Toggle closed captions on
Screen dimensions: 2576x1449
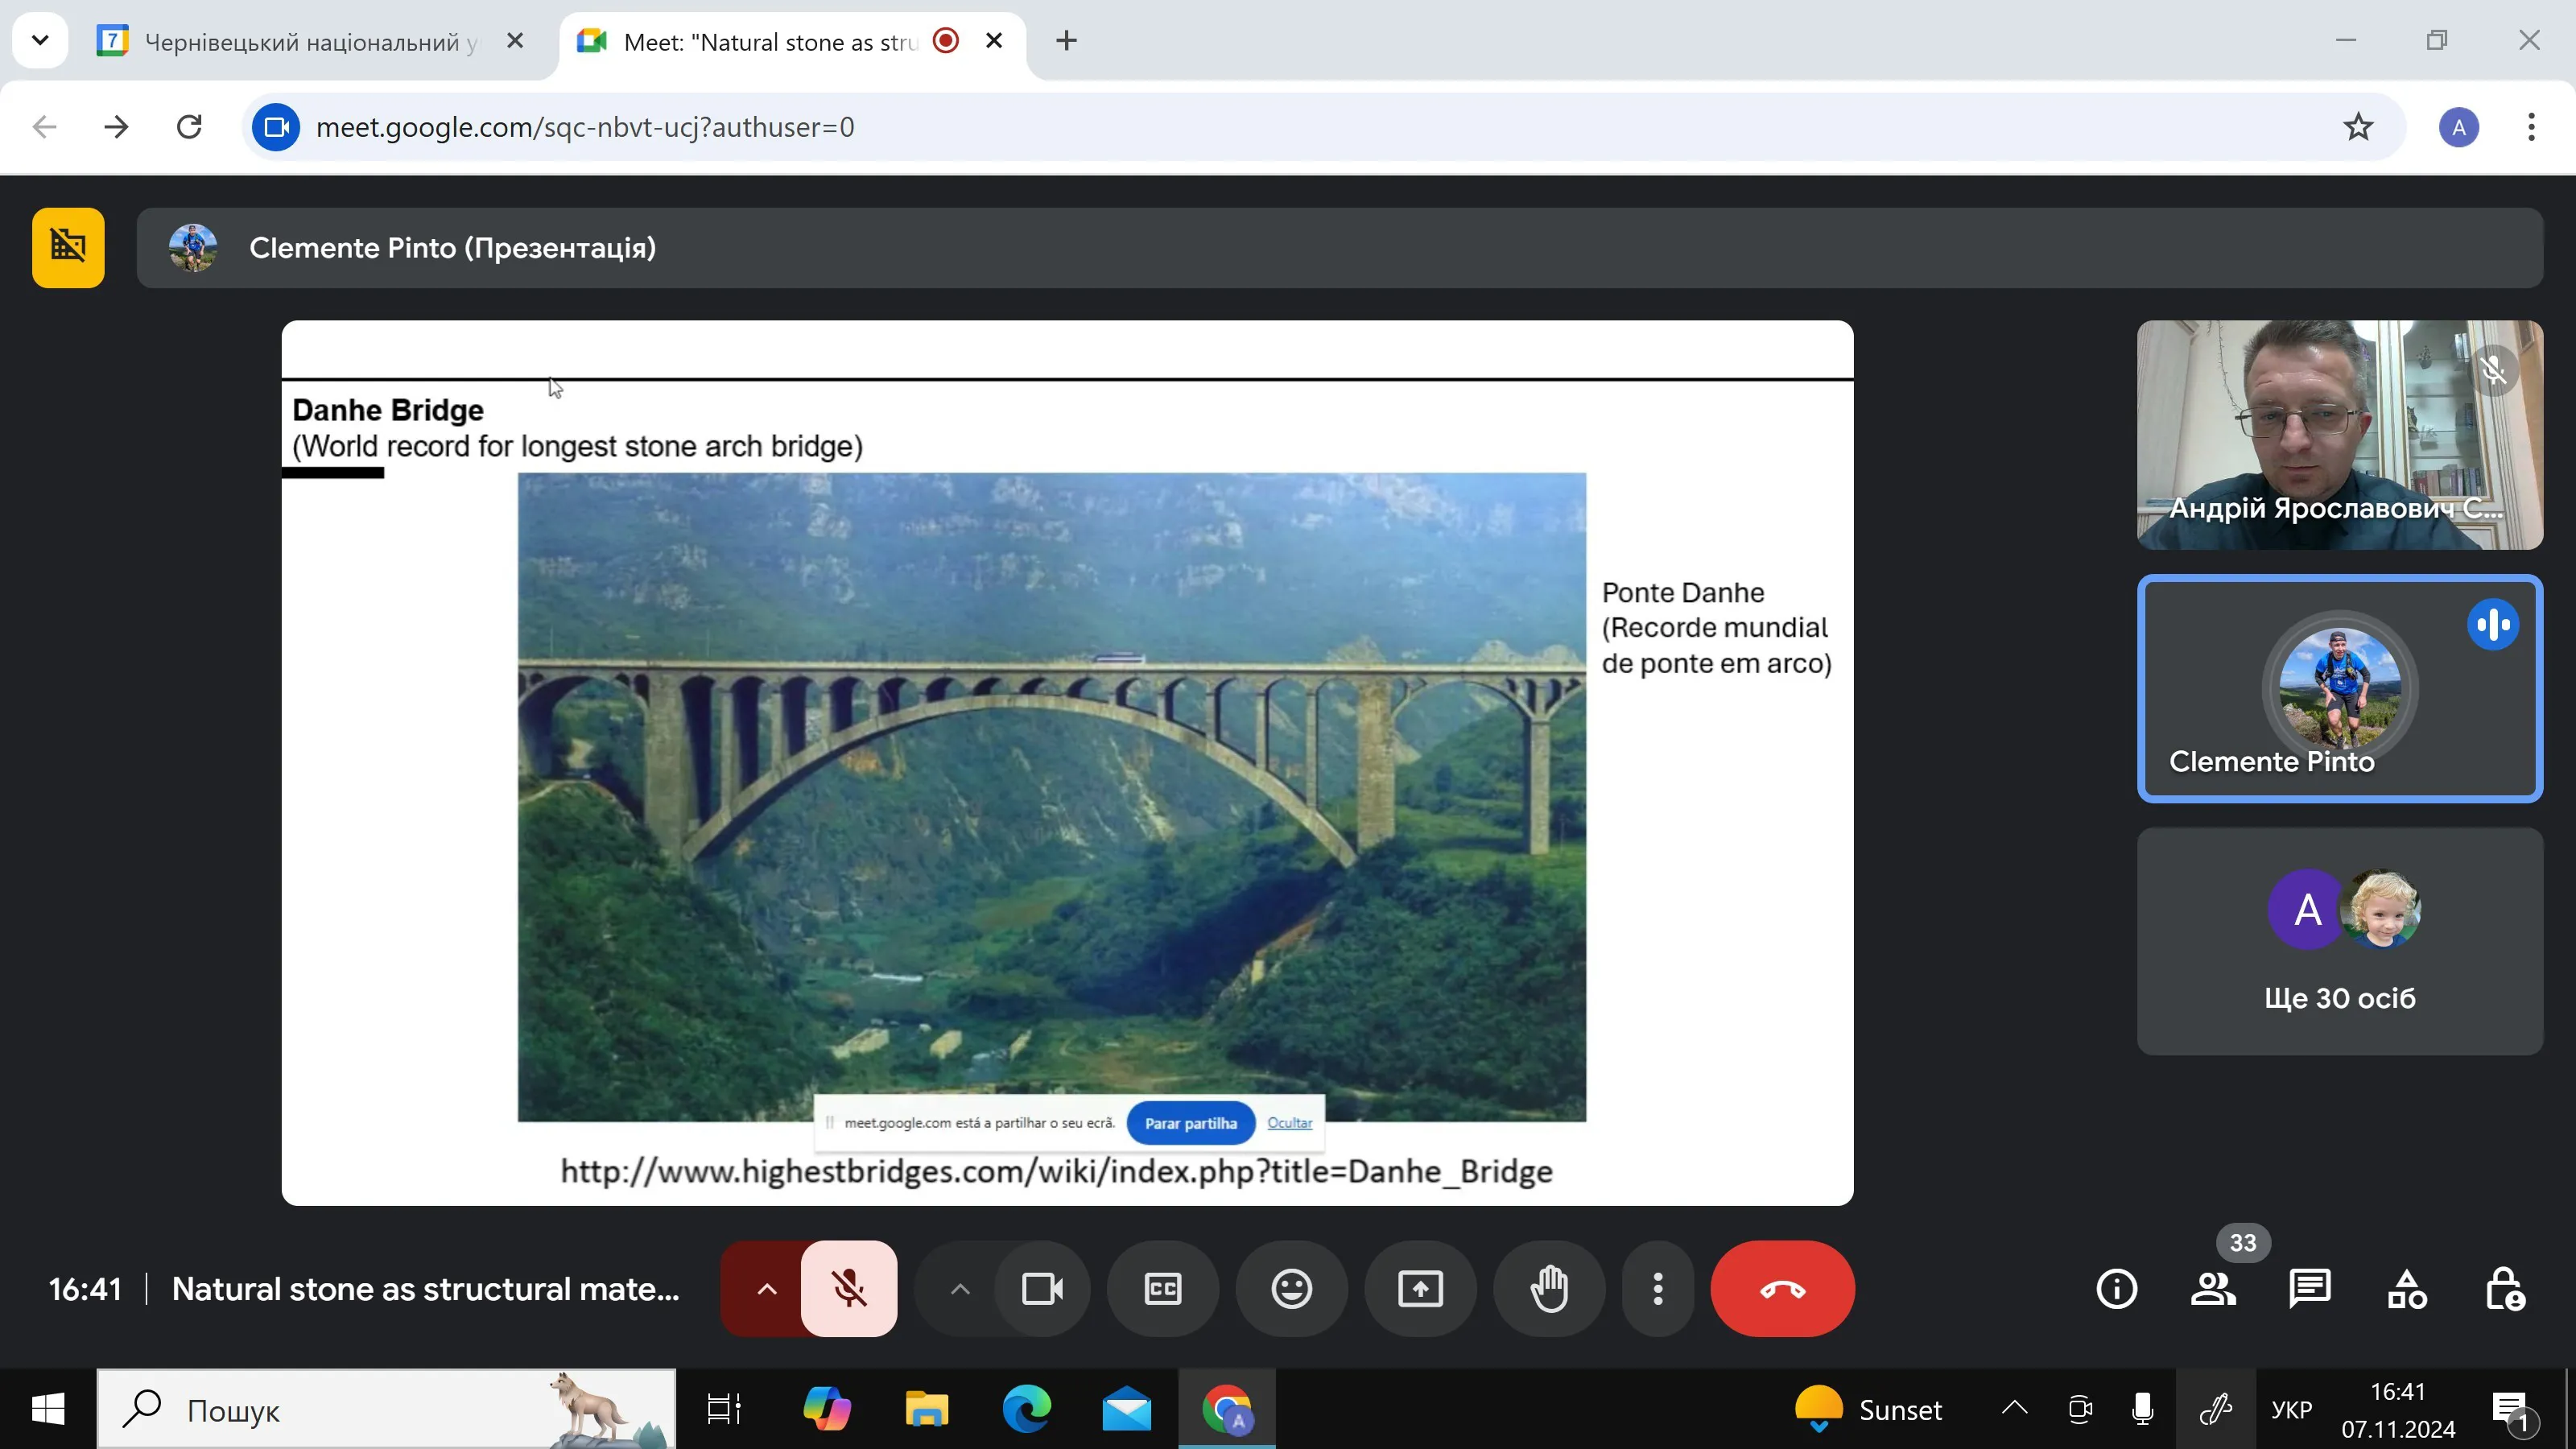[x=1162, y=1289]
